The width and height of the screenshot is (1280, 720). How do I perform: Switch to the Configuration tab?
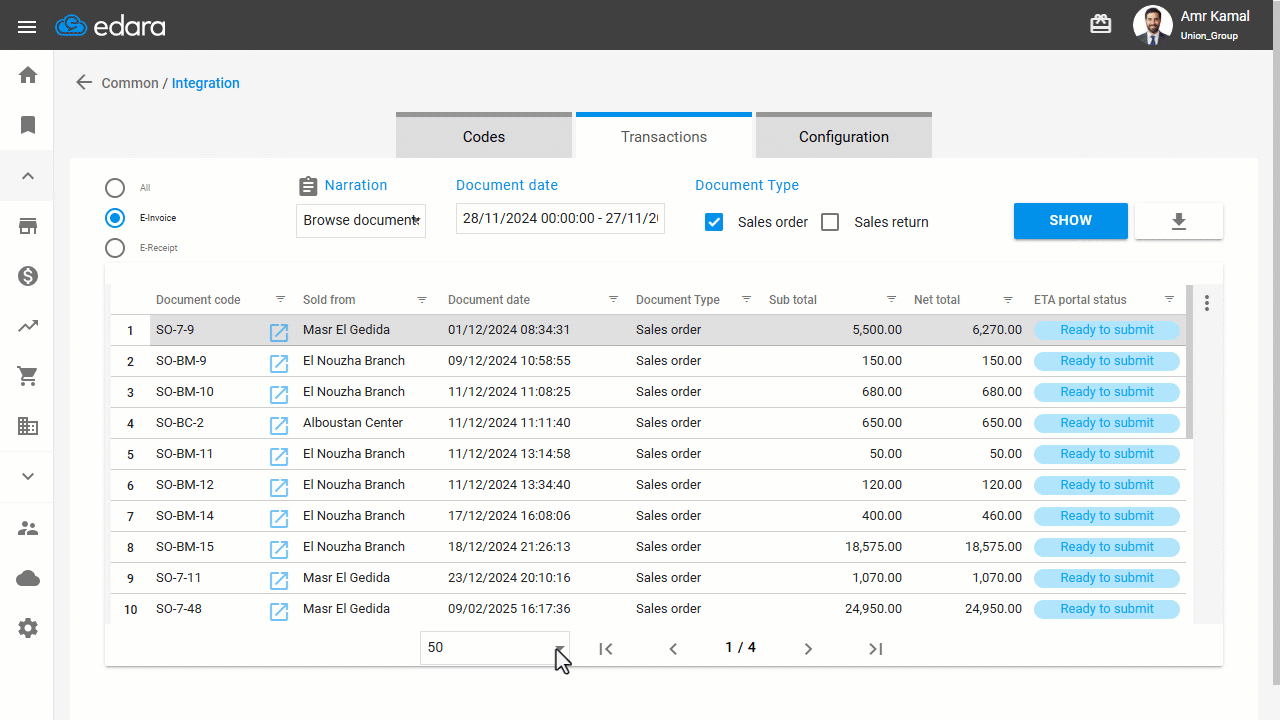tap(844, 135)
